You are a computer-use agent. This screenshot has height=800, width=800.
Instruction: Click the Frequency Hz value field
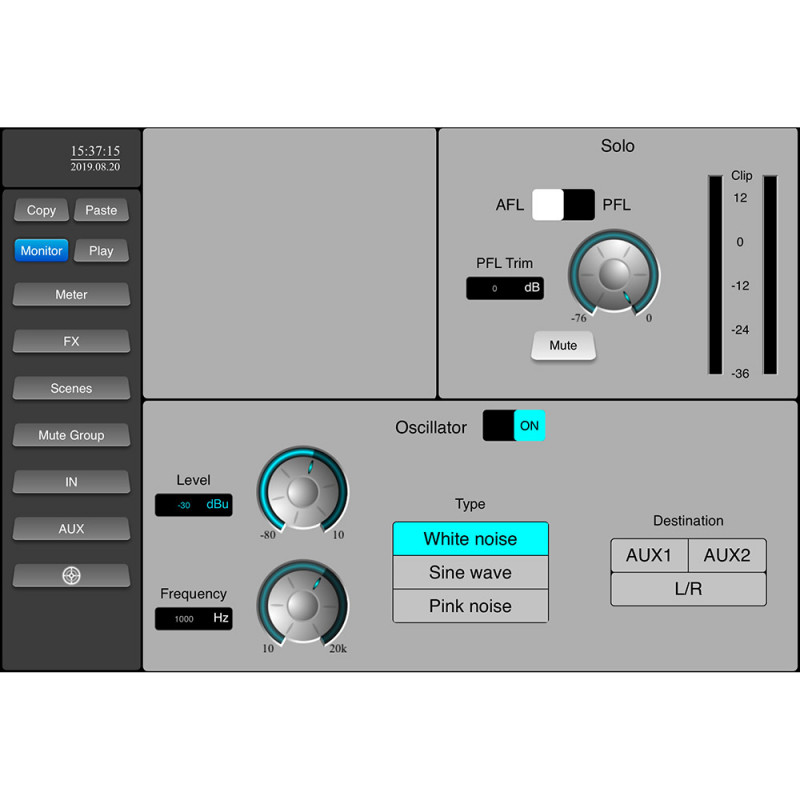pos(193,619)
